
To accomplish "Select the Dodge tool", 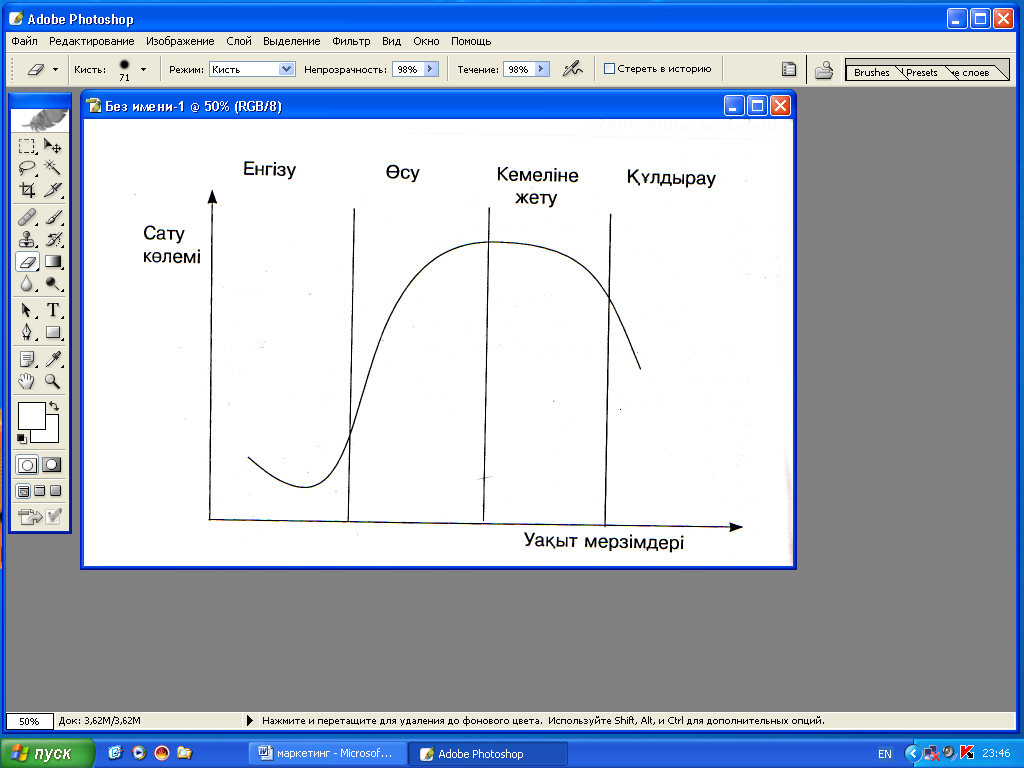I will [52, 284].
